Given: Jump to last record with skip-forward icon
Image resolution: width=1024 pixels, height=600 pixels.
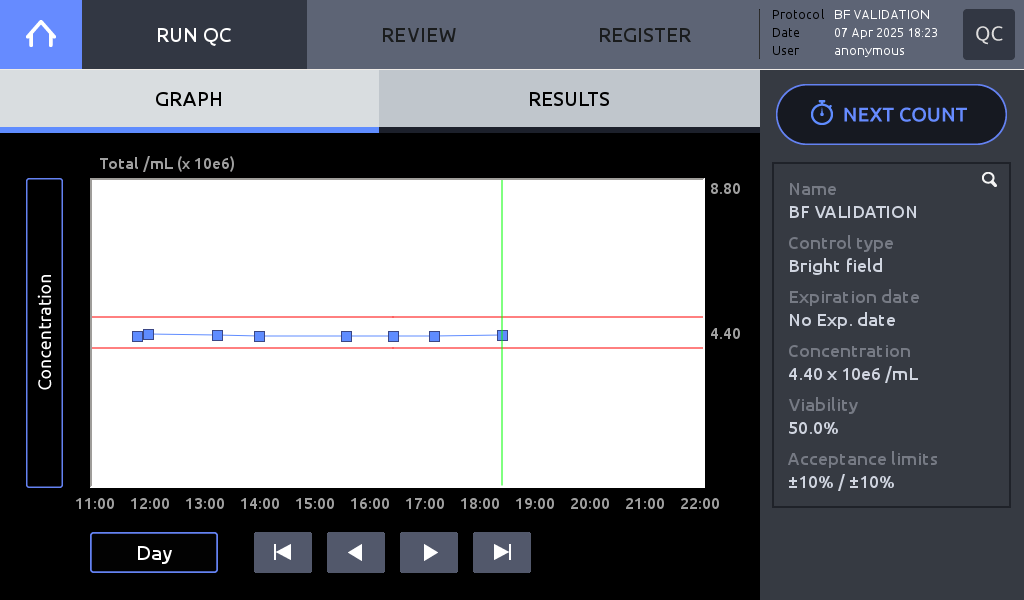Looking at the screenshot, I should click(502, 552).
